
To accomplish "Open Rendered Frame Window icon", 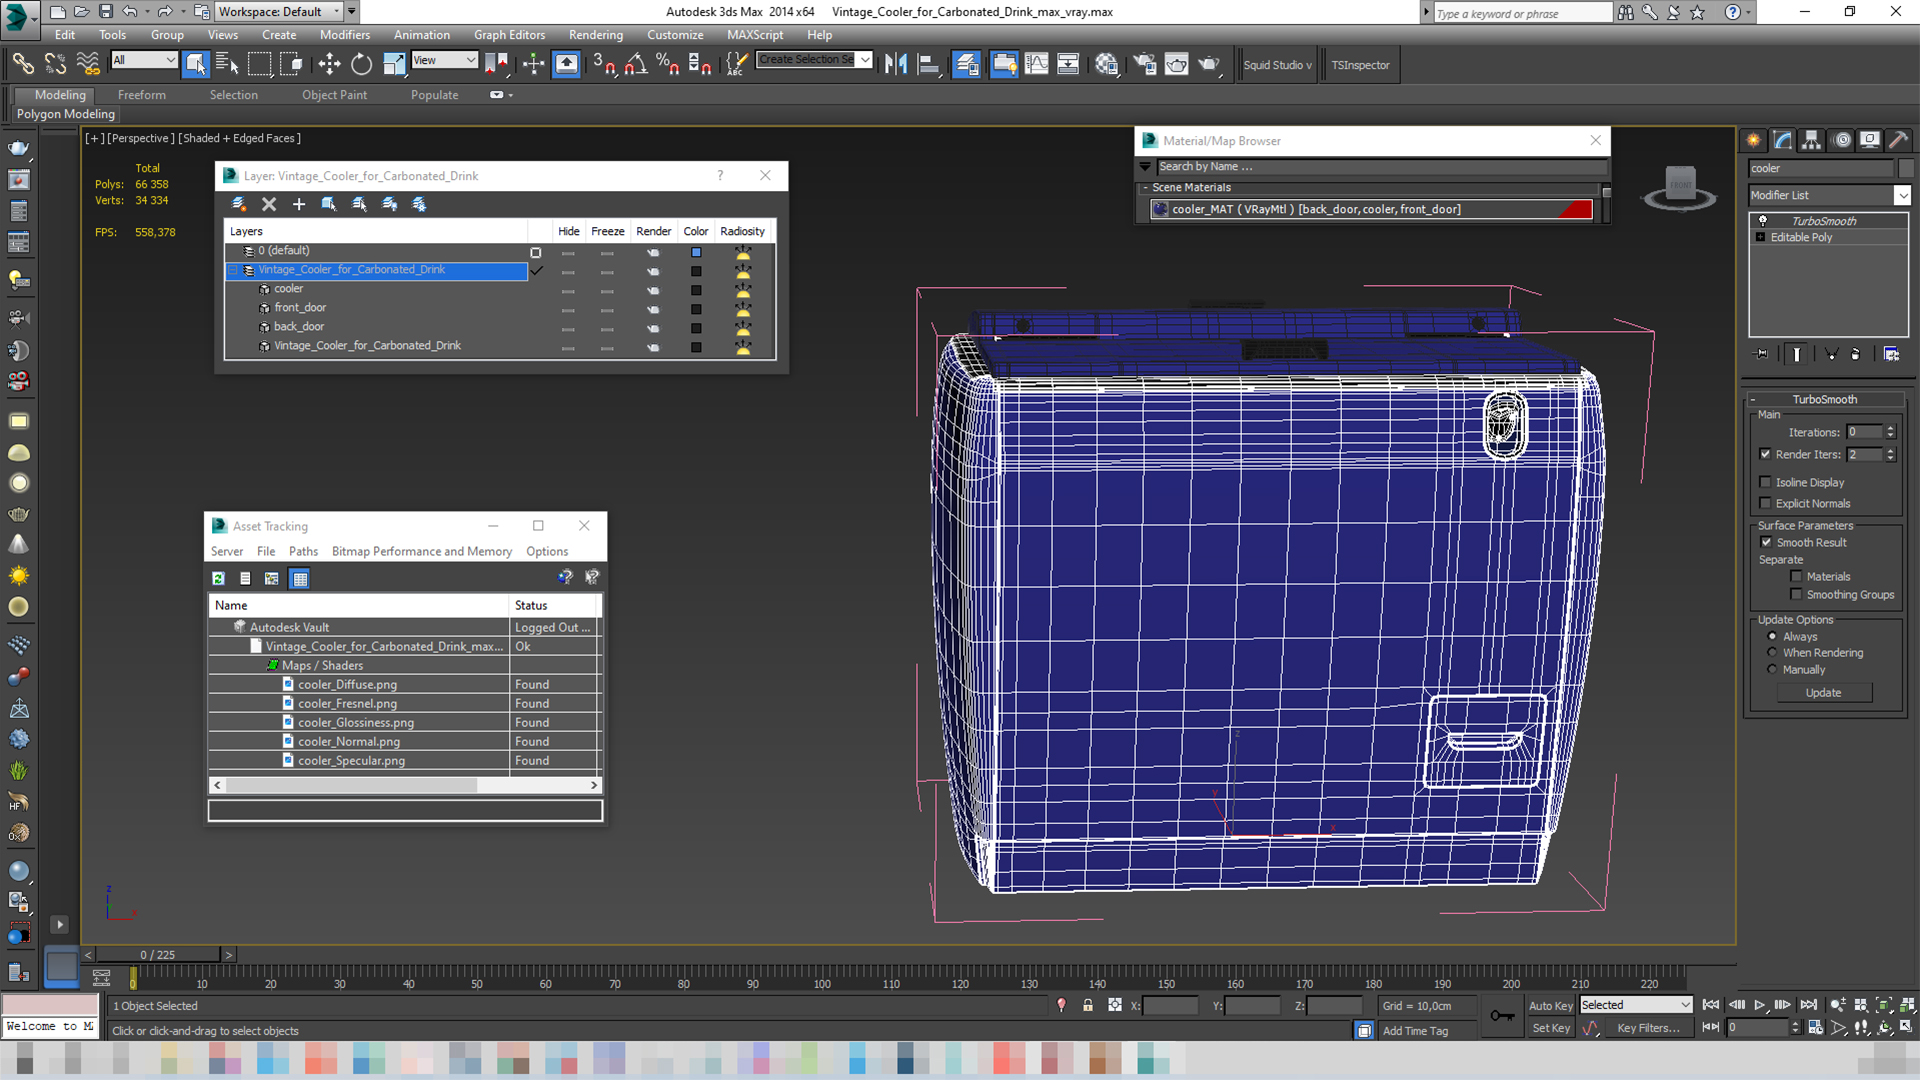I will pos(1177,64).
